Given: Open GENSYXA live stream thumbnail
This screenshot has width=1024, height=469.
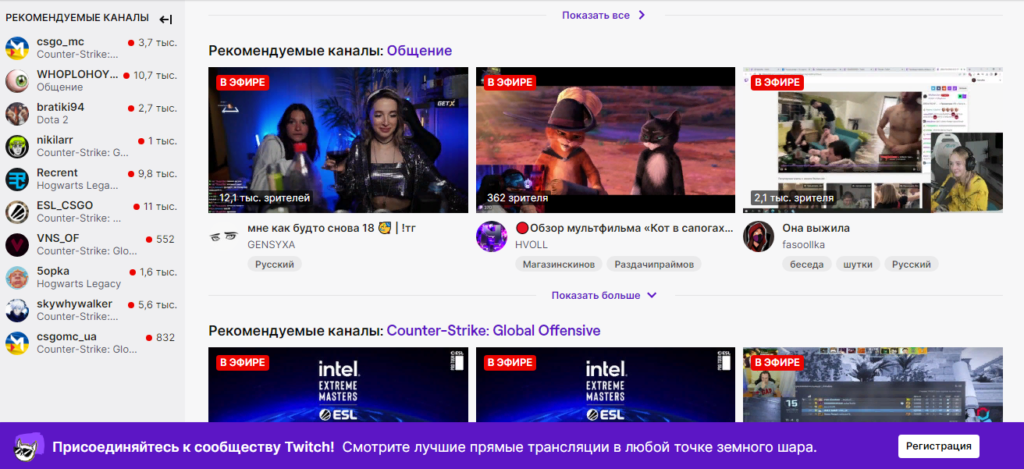Looking at the screenshot, I should (338, 140).
